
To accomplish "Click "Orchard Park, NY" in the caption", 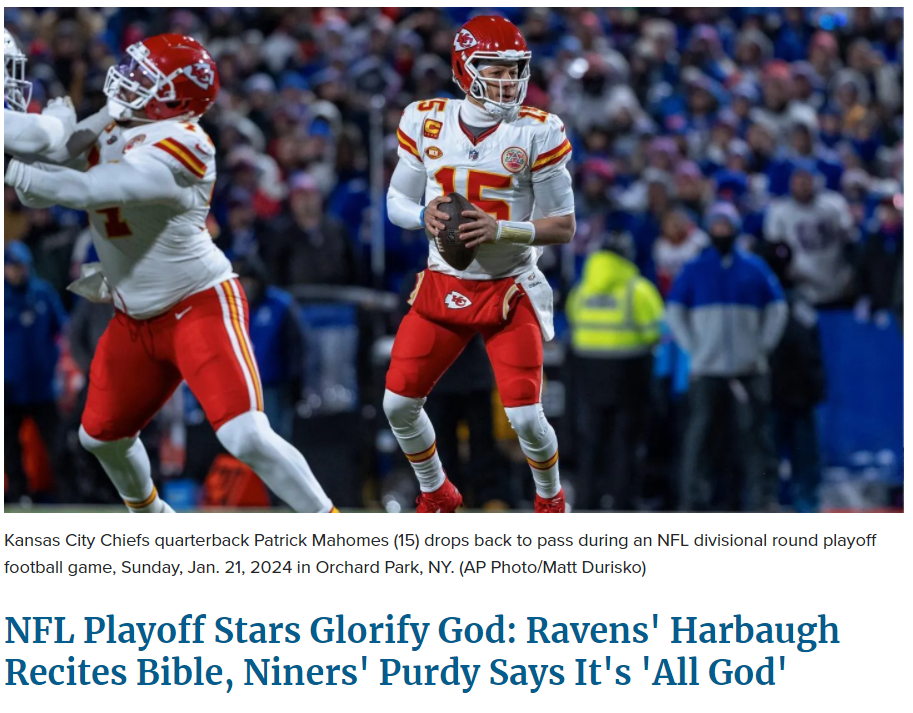I will click(x=384, y=567).
